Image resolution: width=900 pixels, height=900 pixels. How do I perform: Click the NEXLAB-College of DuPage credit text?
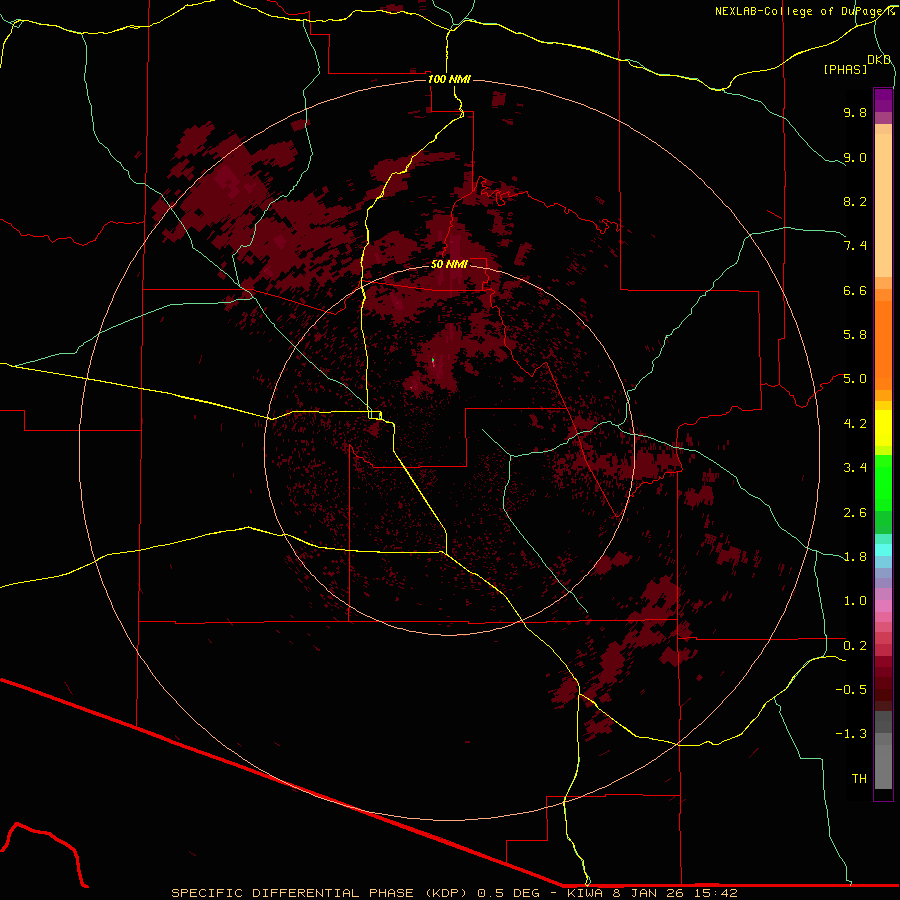pos(801,11)
